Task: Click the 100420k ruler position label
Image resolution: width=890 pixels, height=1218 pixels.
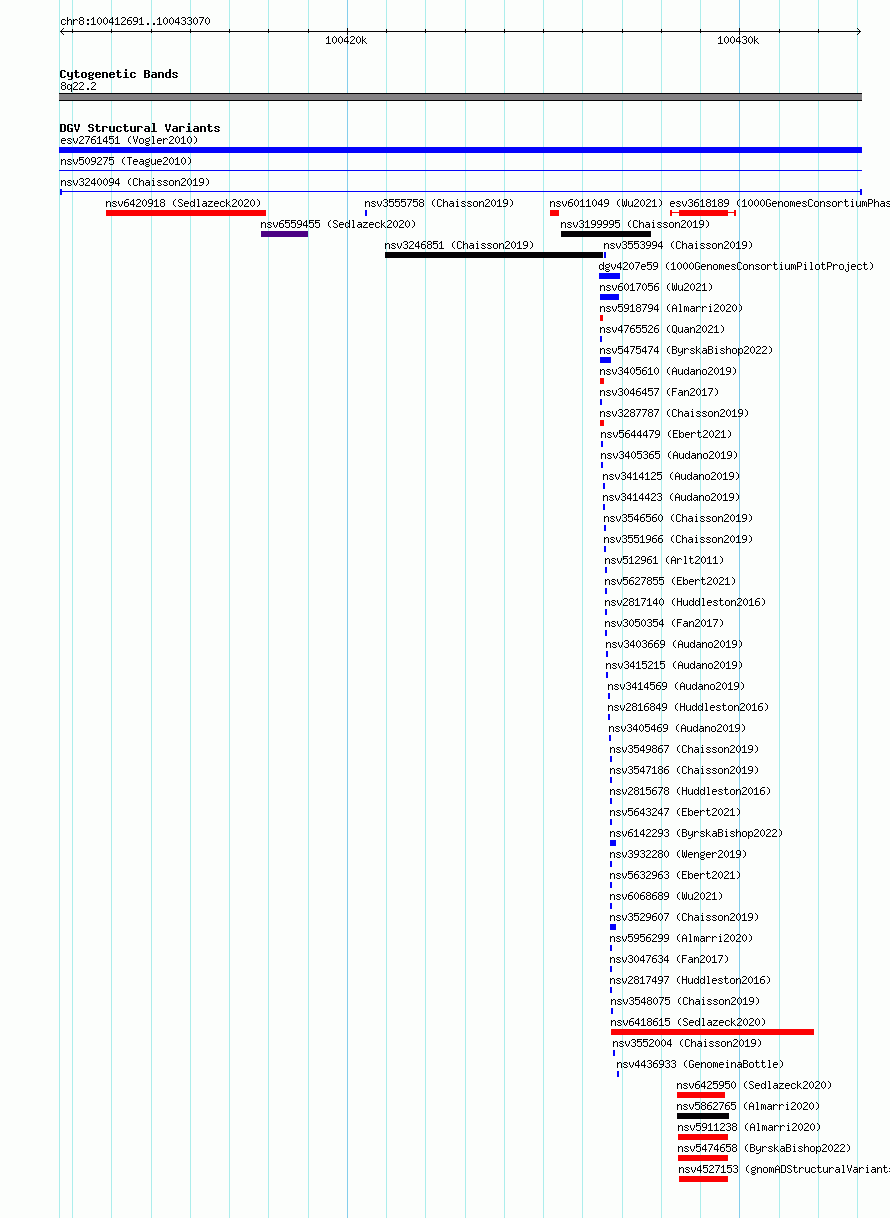Action: [x=346, y=40]
